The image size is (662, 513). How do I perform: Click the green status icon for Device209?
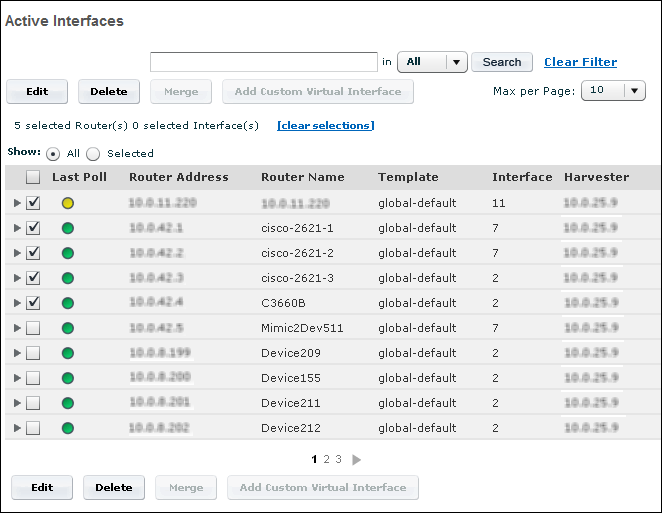click(68, 353)
